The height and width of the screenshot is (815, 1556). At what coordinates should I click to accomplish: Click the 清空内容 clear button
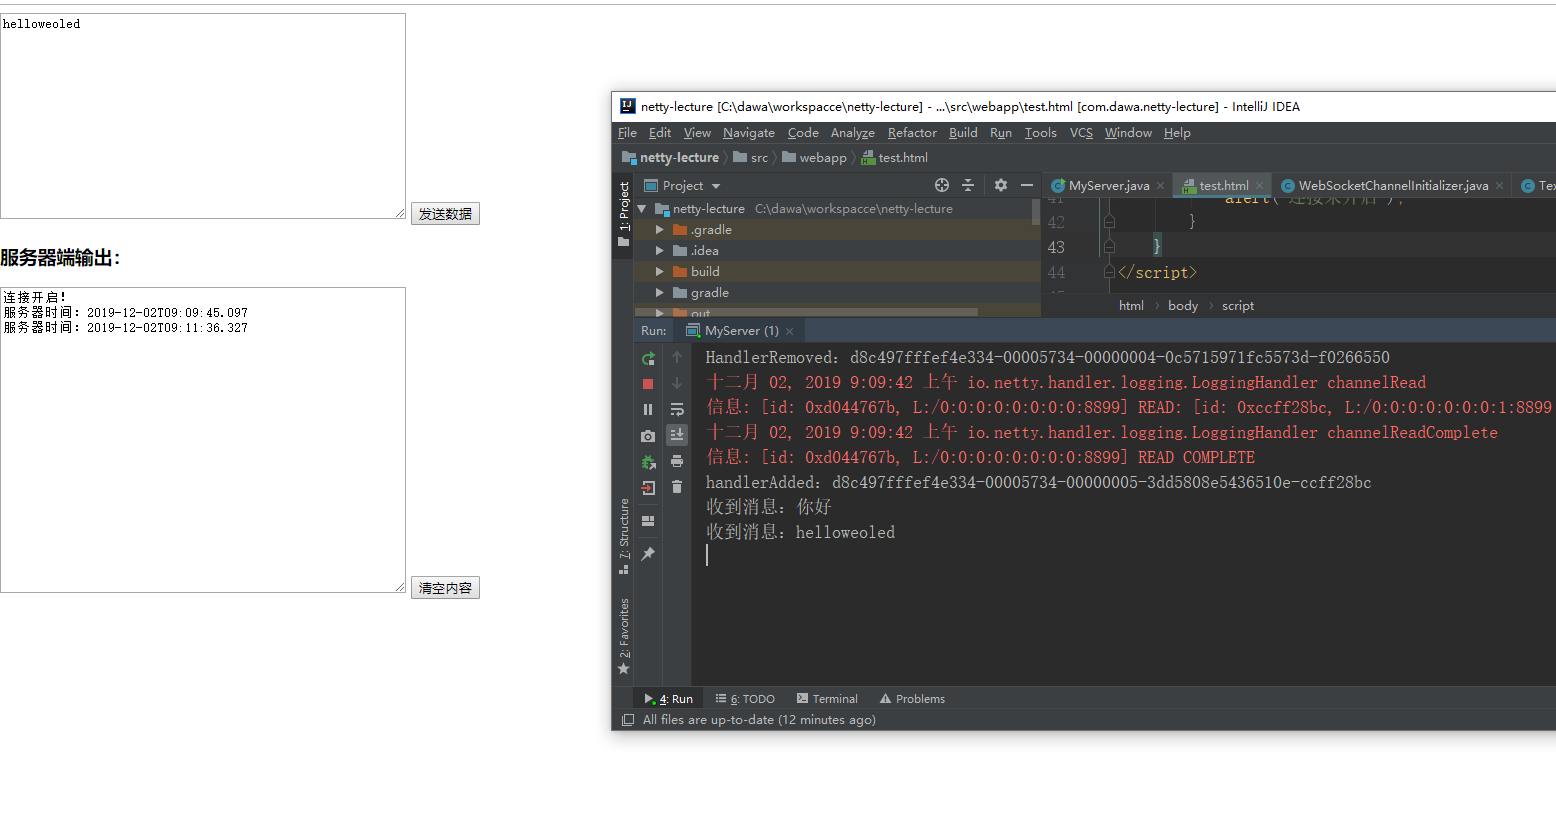(x=445, y=588)
